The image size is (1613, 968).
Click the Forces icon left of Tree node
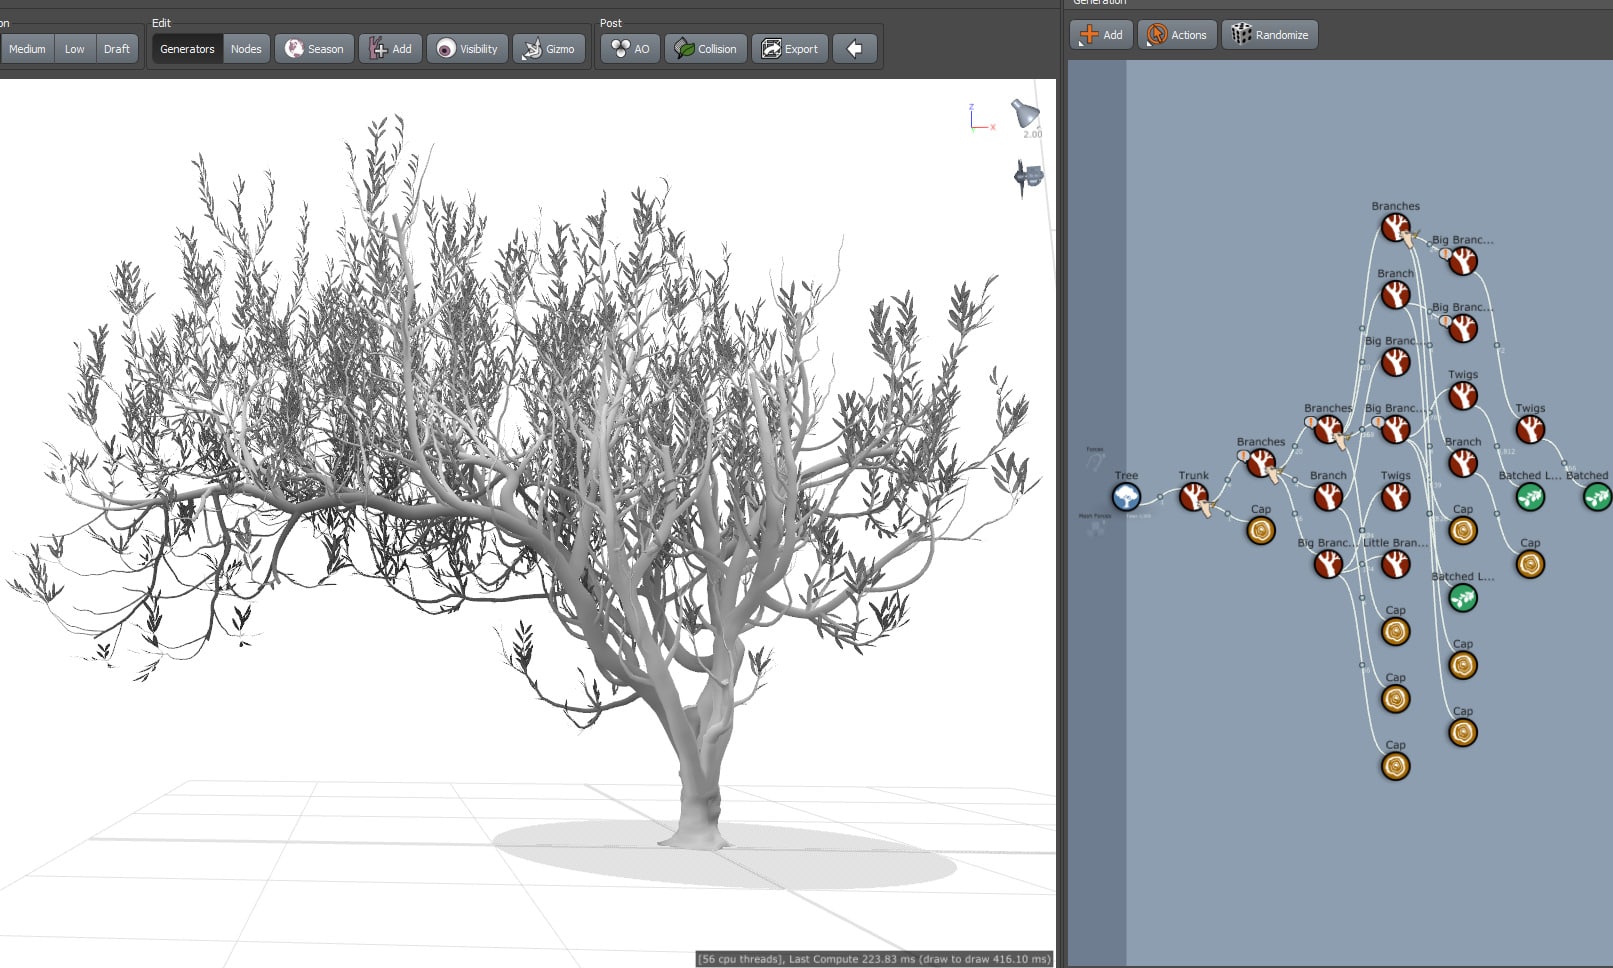[1095, 462]
